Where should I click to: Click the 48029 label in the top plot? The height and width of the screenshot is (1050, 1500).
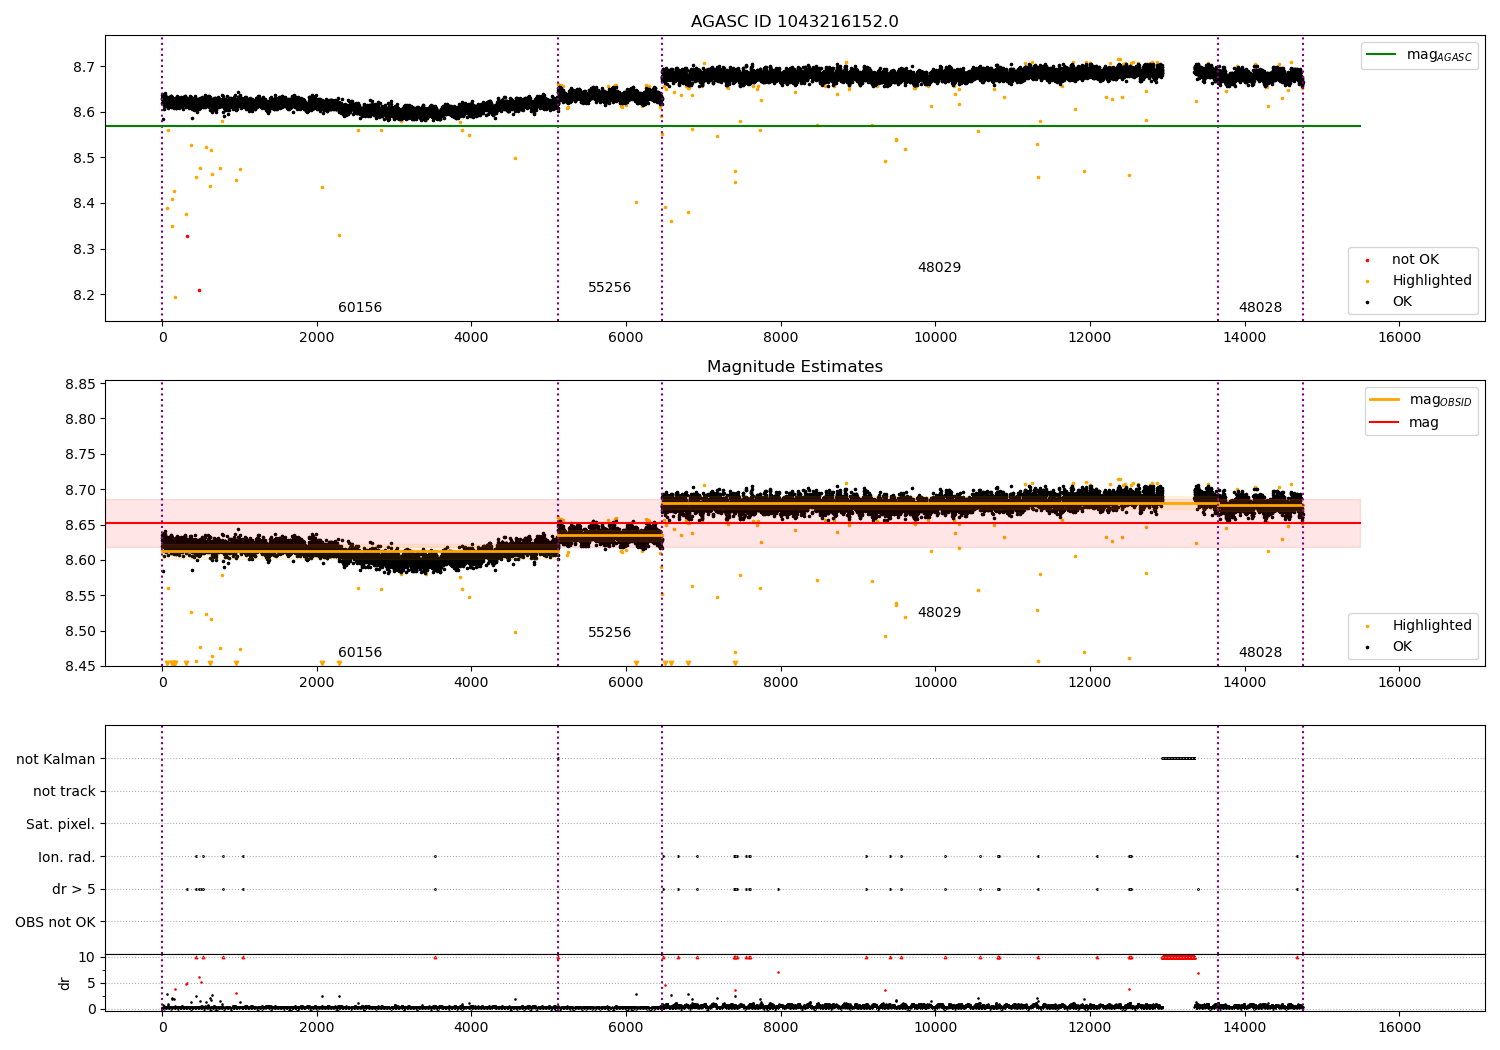pyautogui.click(x=939, y=268)
